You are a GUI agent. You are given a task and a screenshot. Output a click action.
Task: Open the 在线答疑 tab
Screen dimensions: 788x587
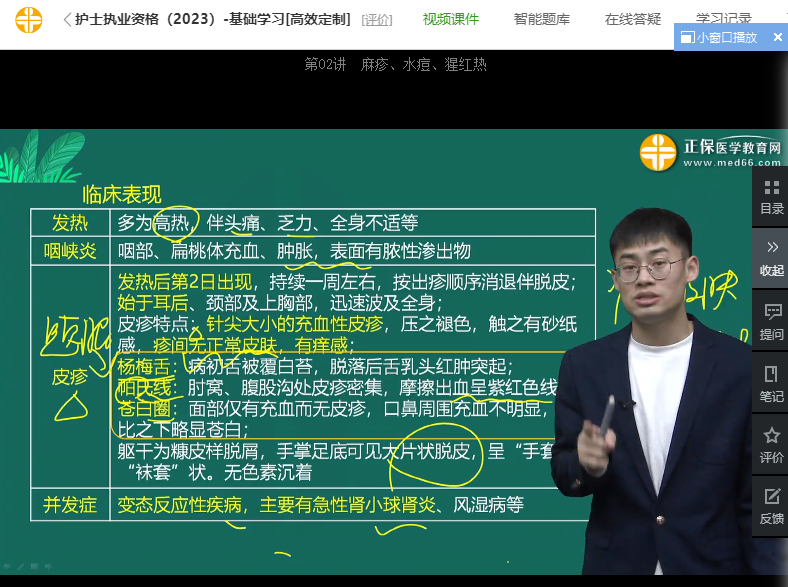[633, 19]
